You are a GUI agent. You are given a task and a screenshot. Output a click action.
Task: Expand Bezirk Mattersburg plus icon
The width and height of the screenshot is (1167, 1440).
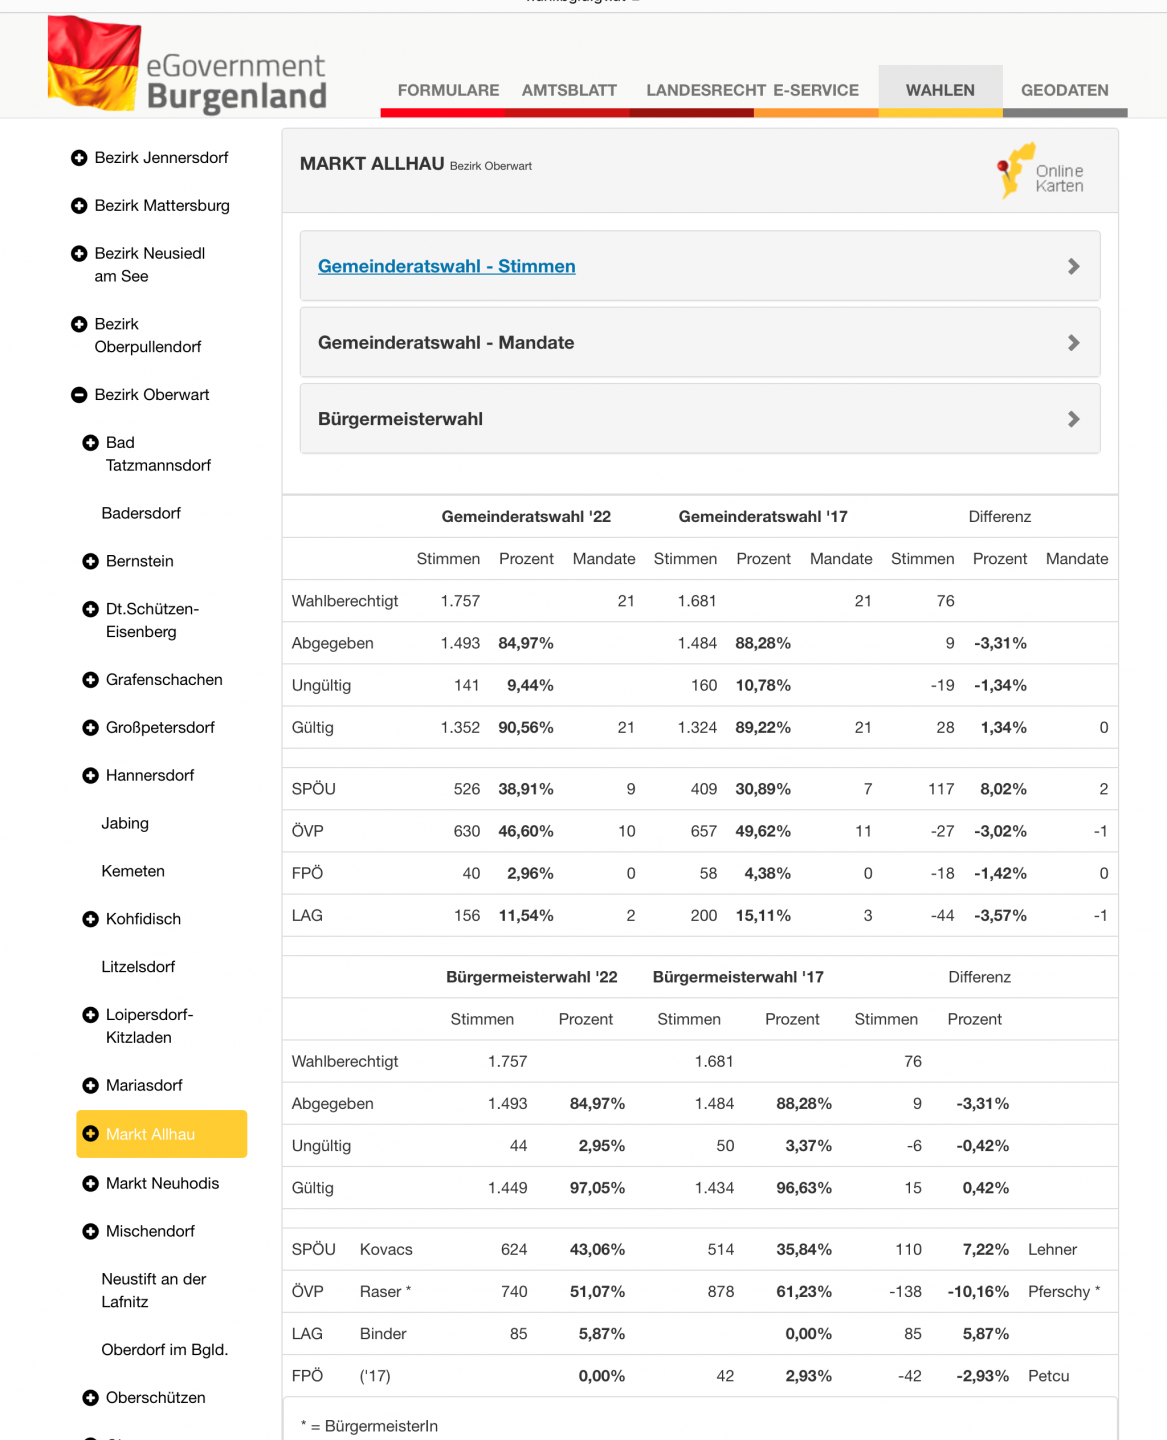[x=79, y=206]
